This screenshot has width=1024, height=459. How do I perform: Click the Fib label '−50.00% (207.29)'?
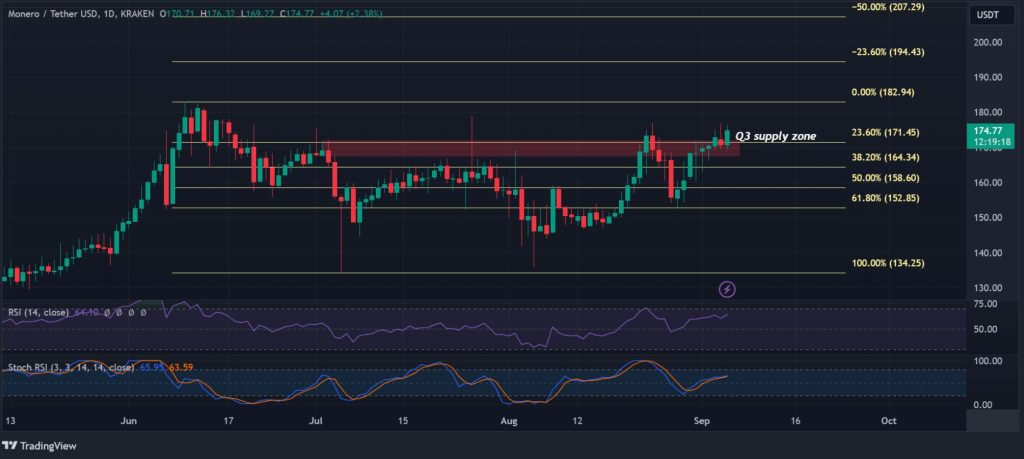tap(887, 7)
